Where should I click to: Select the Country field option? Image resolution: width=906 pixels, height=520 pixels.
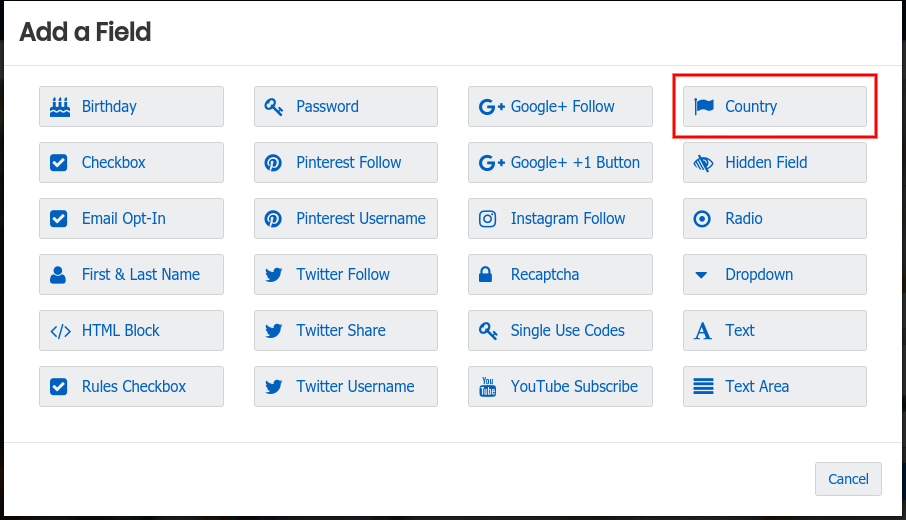tap(774, 106)
